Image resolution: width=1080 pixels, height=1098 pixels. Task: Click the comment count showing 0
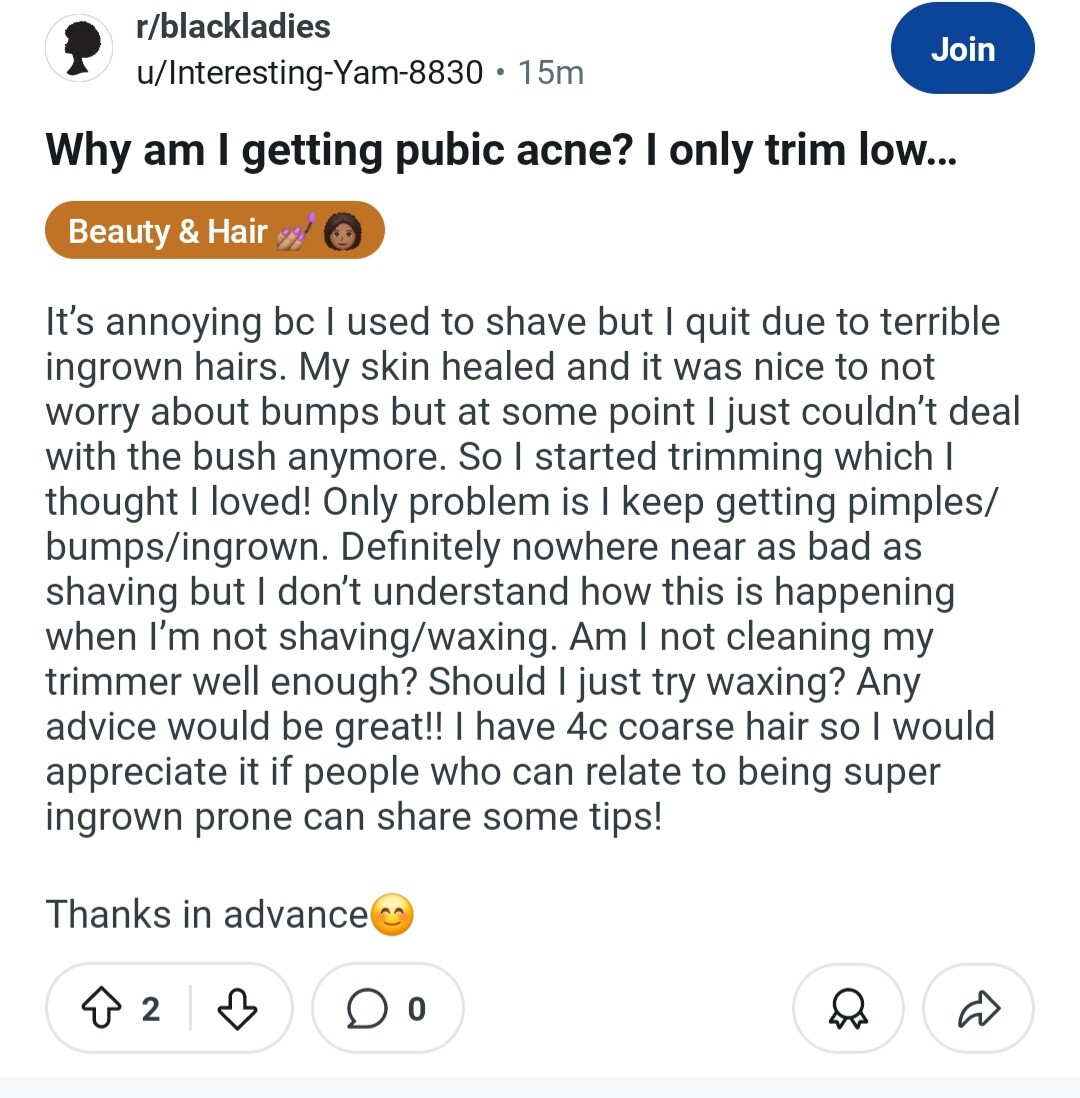click(x=416, y=1010)
